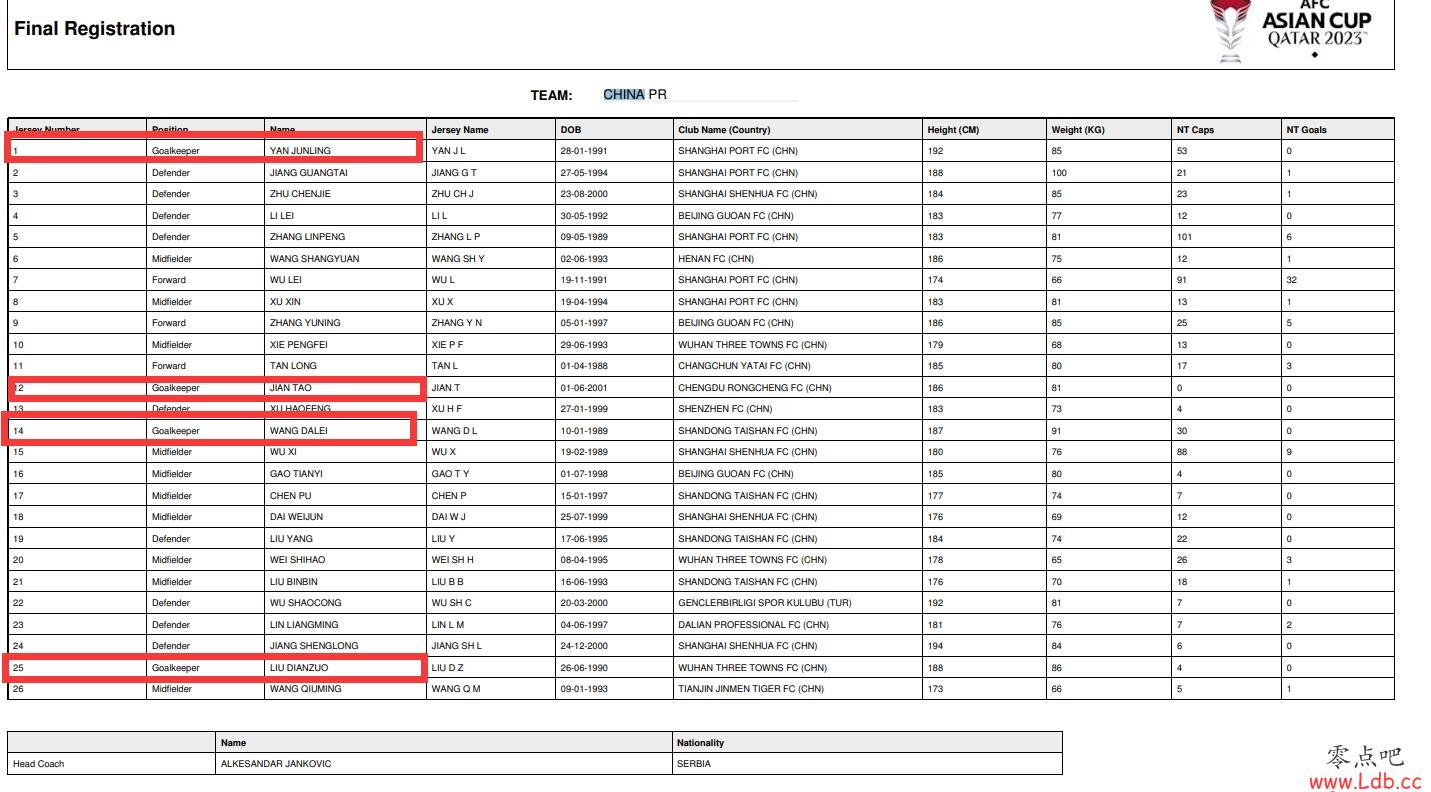
Task: Select player name TAN LONG
Action: [293, 366]
